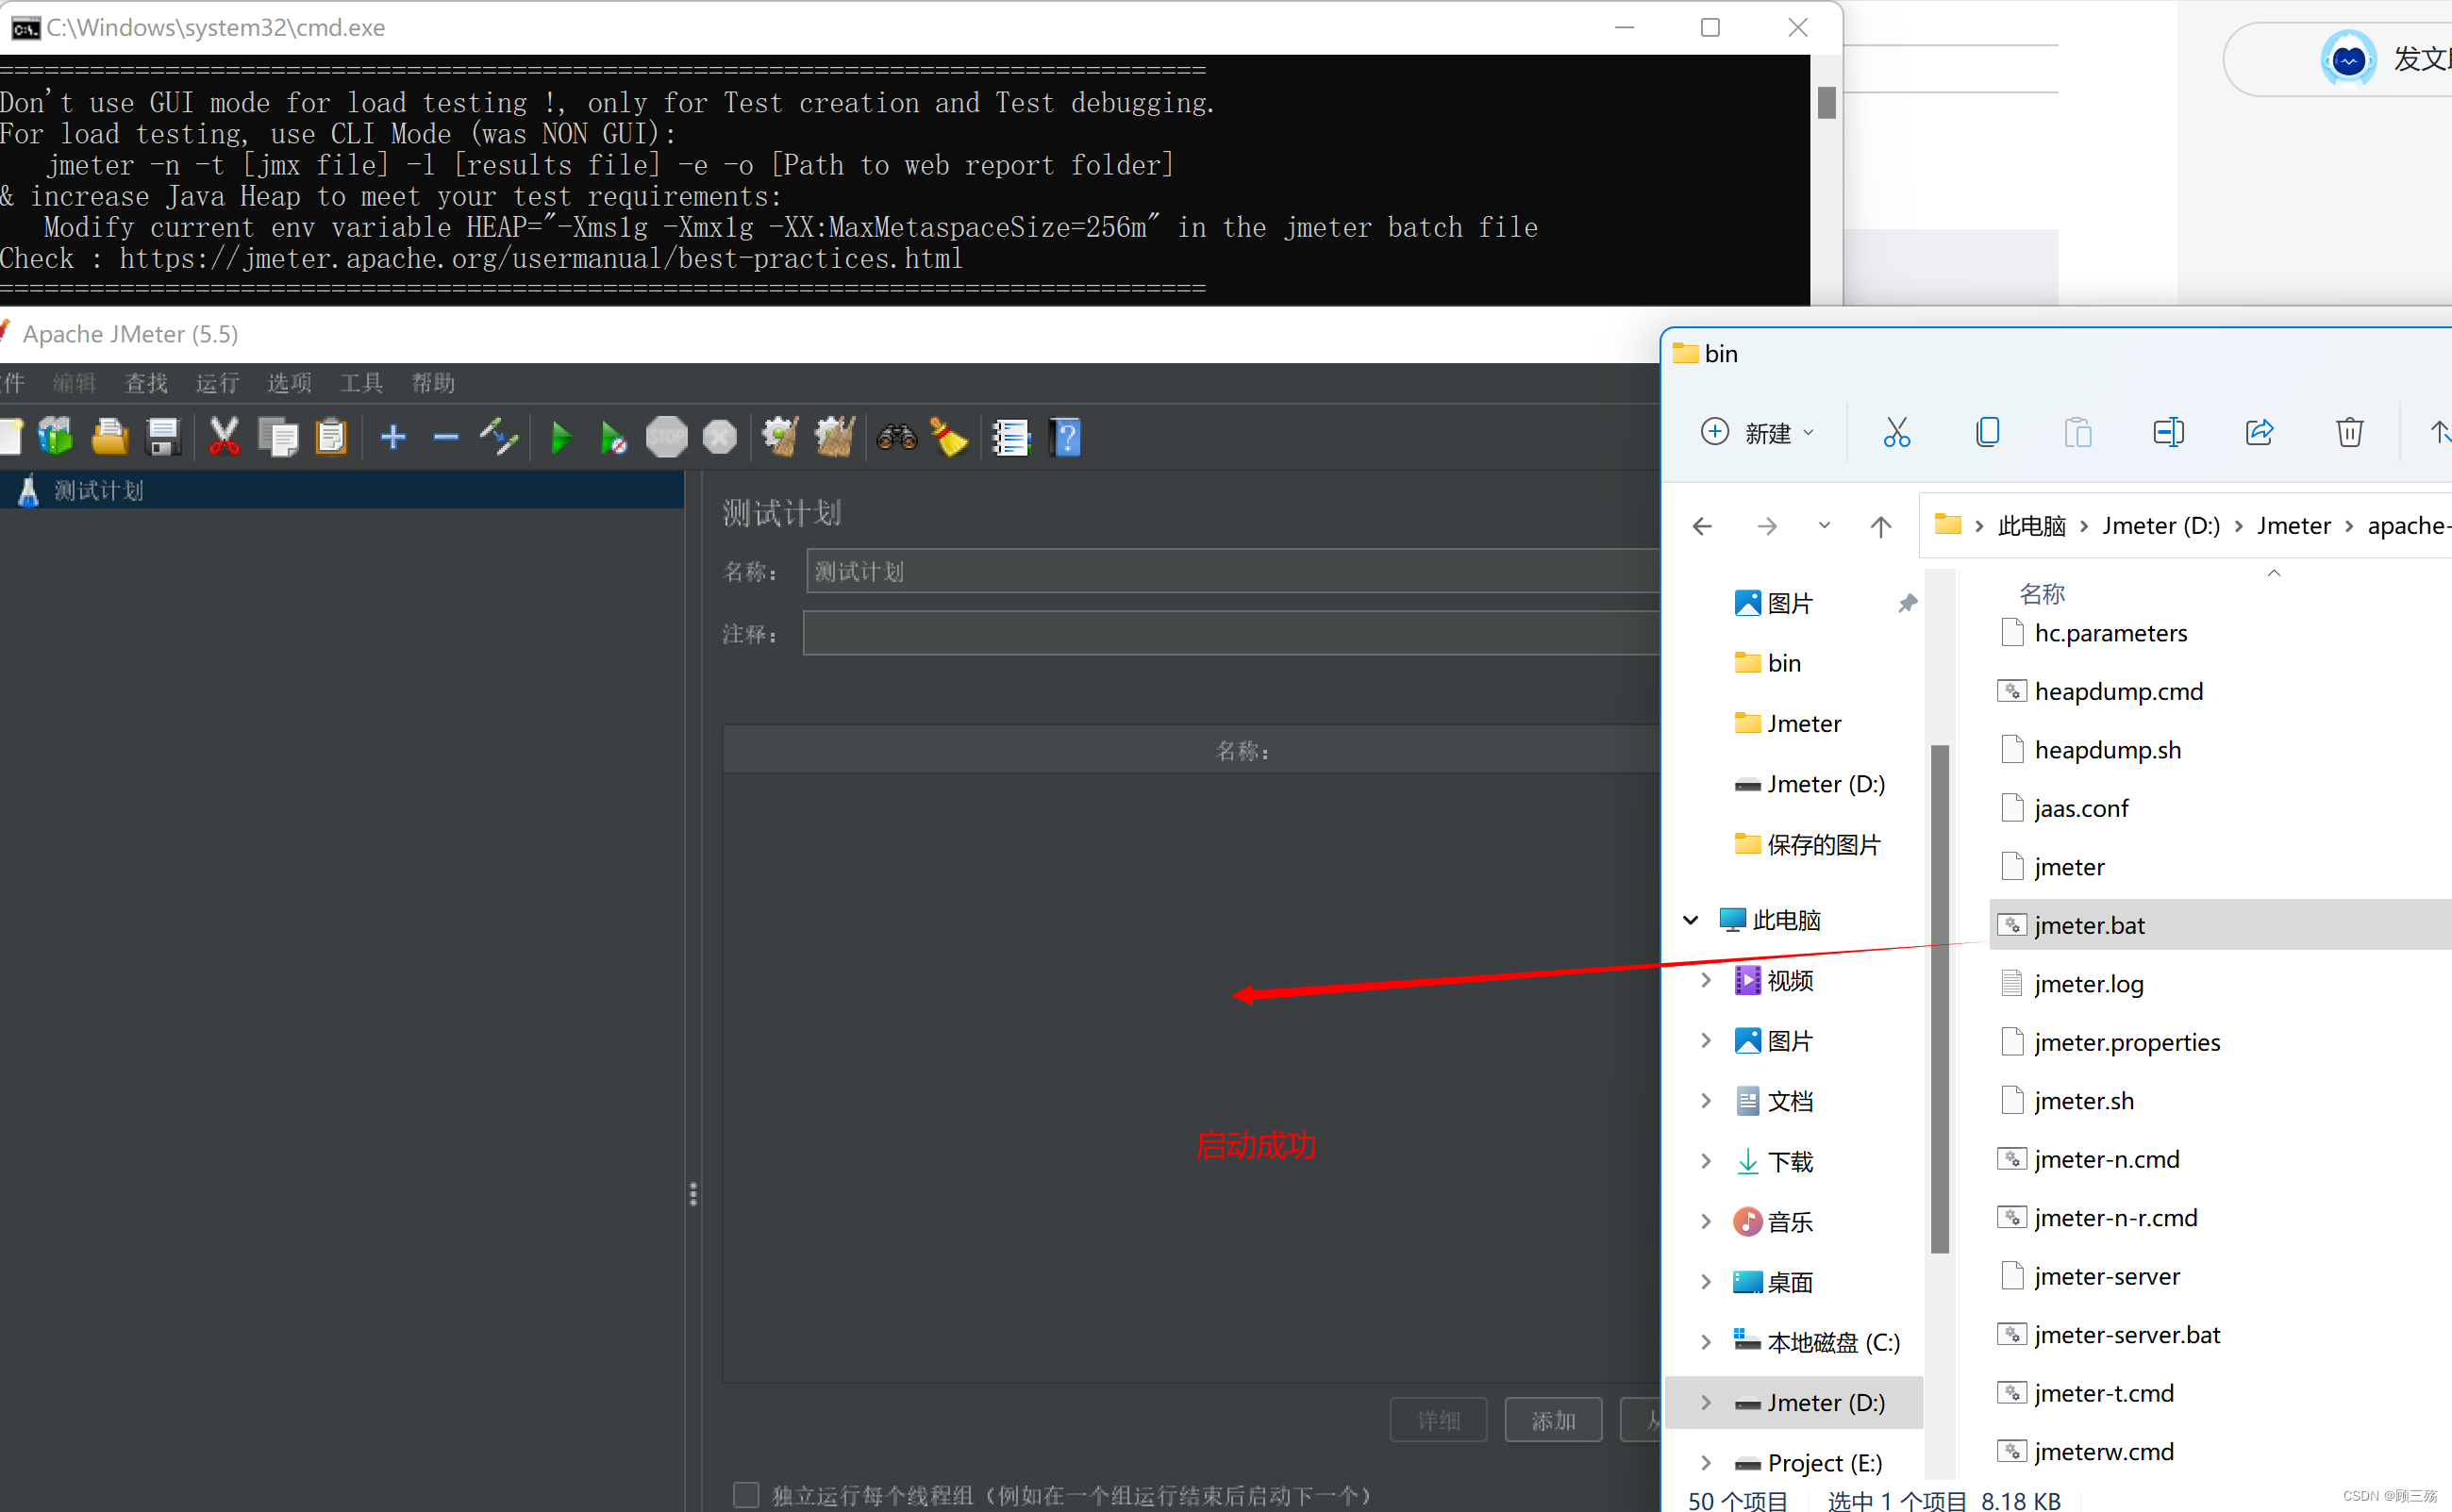Select the jmeter.properties file

(x=2126, y=1042)
